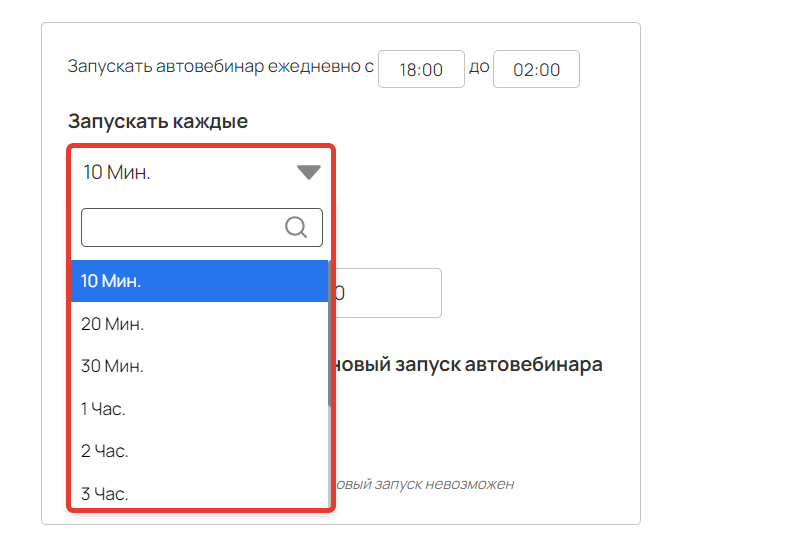Click the 'запуск невозможен' italic note
803x536 pixels.
444,484
